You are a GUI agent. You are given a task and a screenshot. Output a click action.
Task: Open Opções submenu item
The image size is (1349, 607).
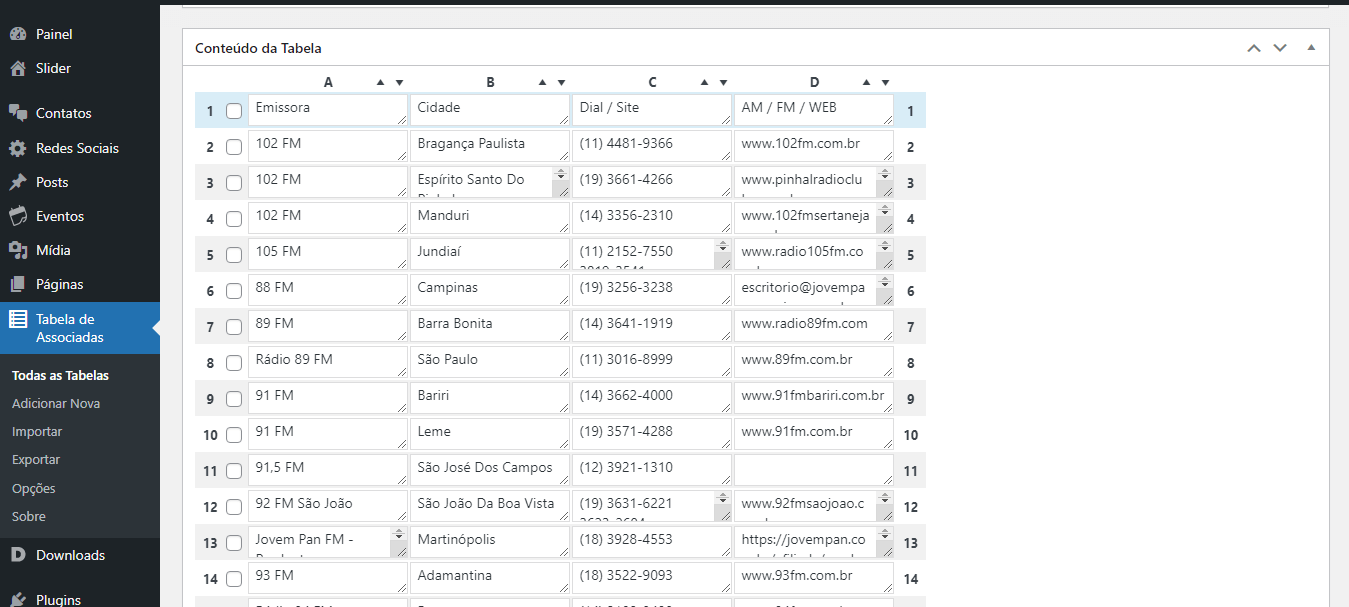pyautogui.click(x=34, y=488)
